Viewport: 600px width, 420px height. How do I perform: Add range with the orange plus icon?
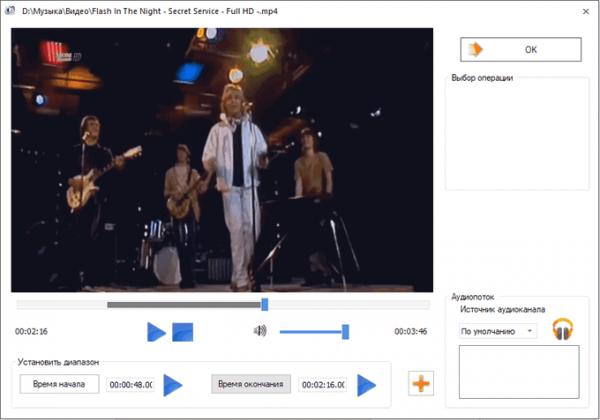(421, 383)
